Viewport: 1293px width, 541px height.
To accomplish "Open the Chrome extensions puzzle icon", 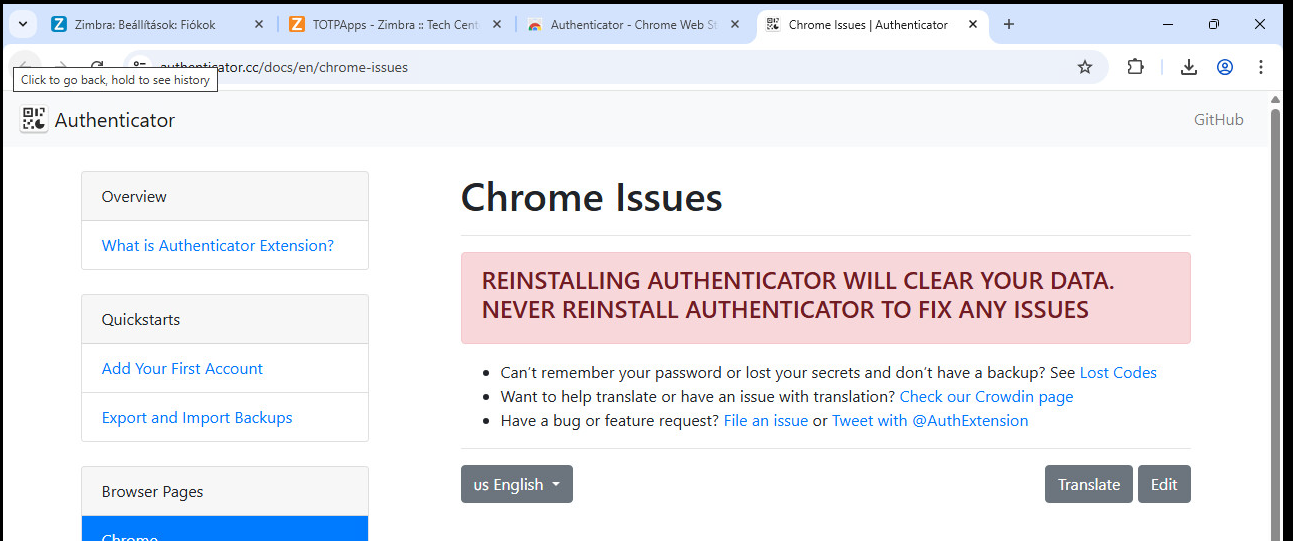I will coord(1135,67).
